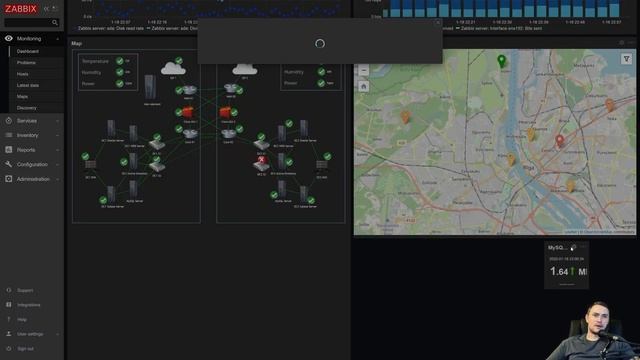Expand the Reports section chevron
Image resolution: width=640 pixels, height=360 pixels.
58,150
